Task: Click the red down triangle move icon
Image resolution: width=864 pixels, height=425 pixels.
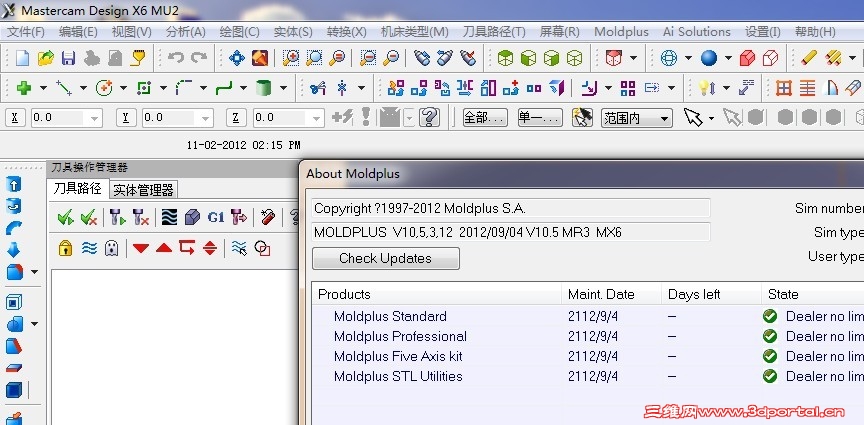Action: 141,248
